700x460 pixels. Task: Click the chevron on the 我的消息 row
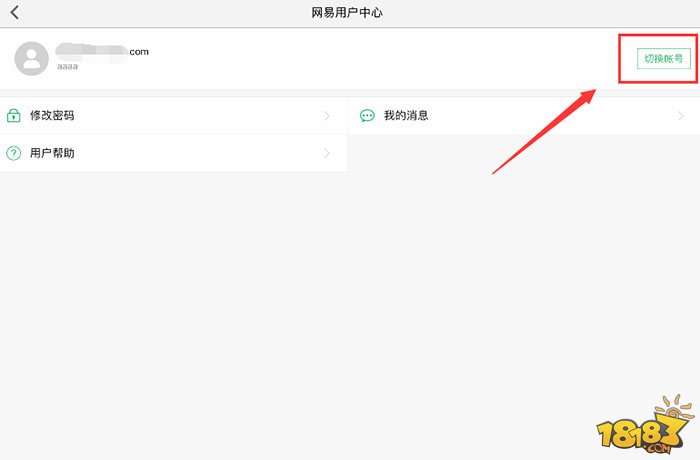(x=681, y=116)
